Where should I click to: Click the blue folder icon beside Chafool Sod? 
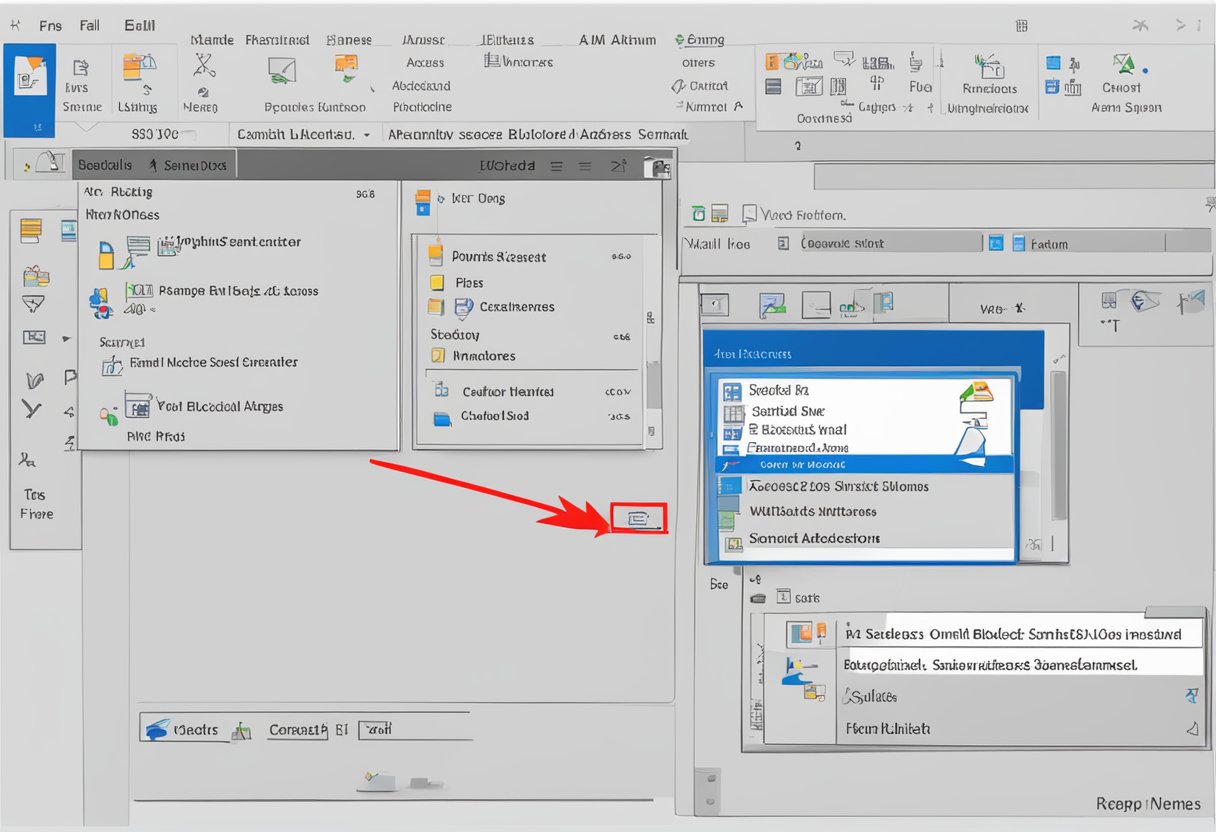442,418
